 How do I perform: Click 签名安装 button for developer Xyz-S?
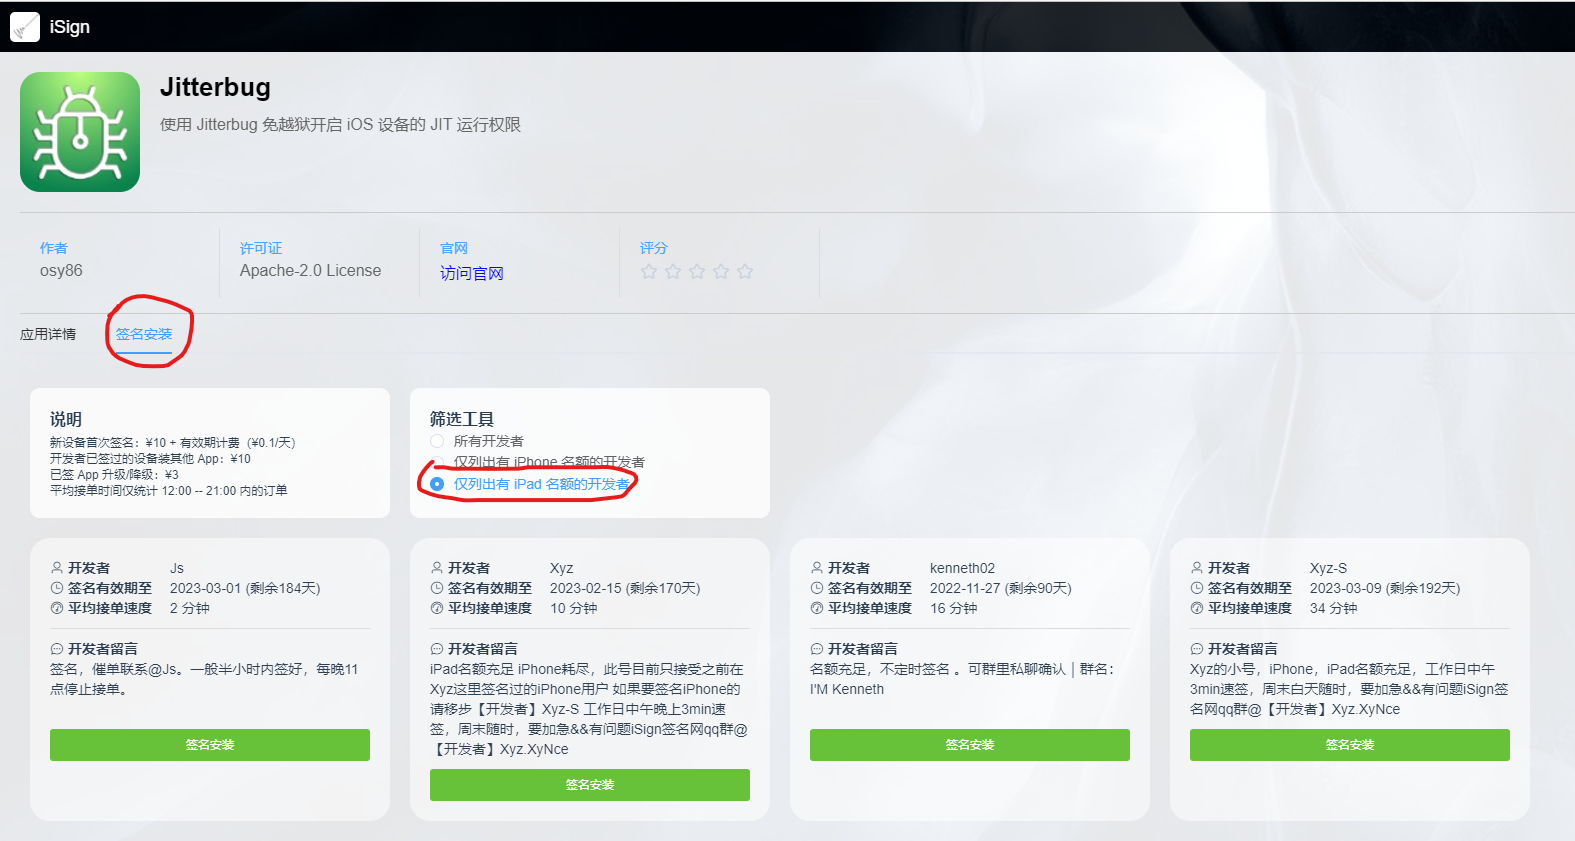click(1350, 745)
